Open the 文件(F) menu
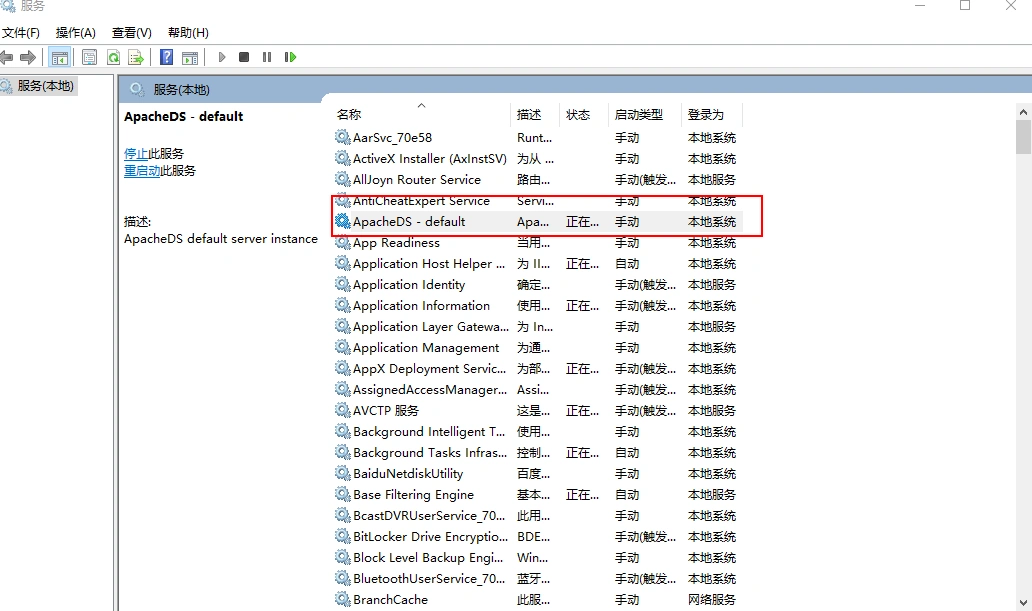Viewport: 1032px width, 611px height. point(21,33)
